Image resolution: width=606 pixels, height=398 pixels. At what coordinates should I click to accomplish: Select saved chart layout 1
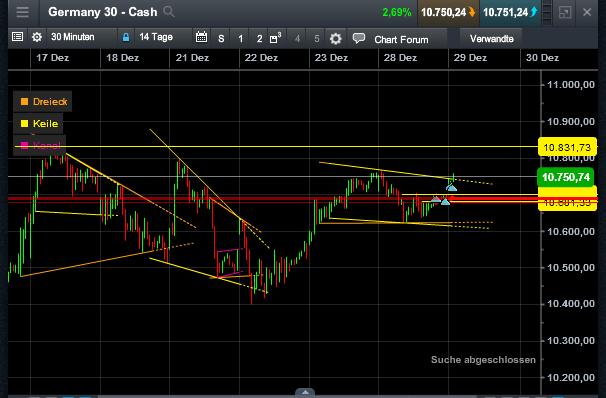pyautogui.click(x=240, y=38)
